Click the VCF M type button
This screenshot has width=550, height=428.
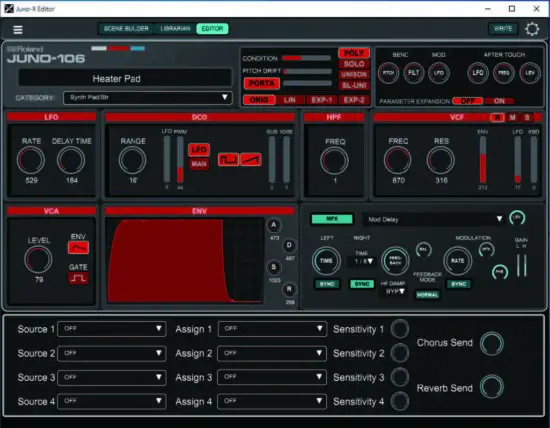pyautogui.click(x=512, y=117)
